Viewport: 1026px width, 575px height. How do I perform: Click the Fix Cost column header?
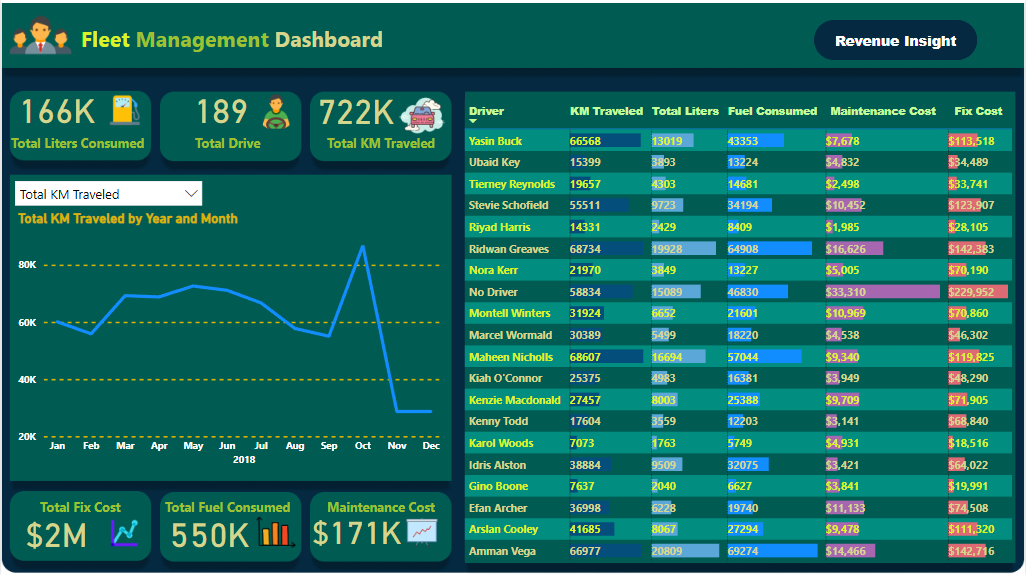977,111
